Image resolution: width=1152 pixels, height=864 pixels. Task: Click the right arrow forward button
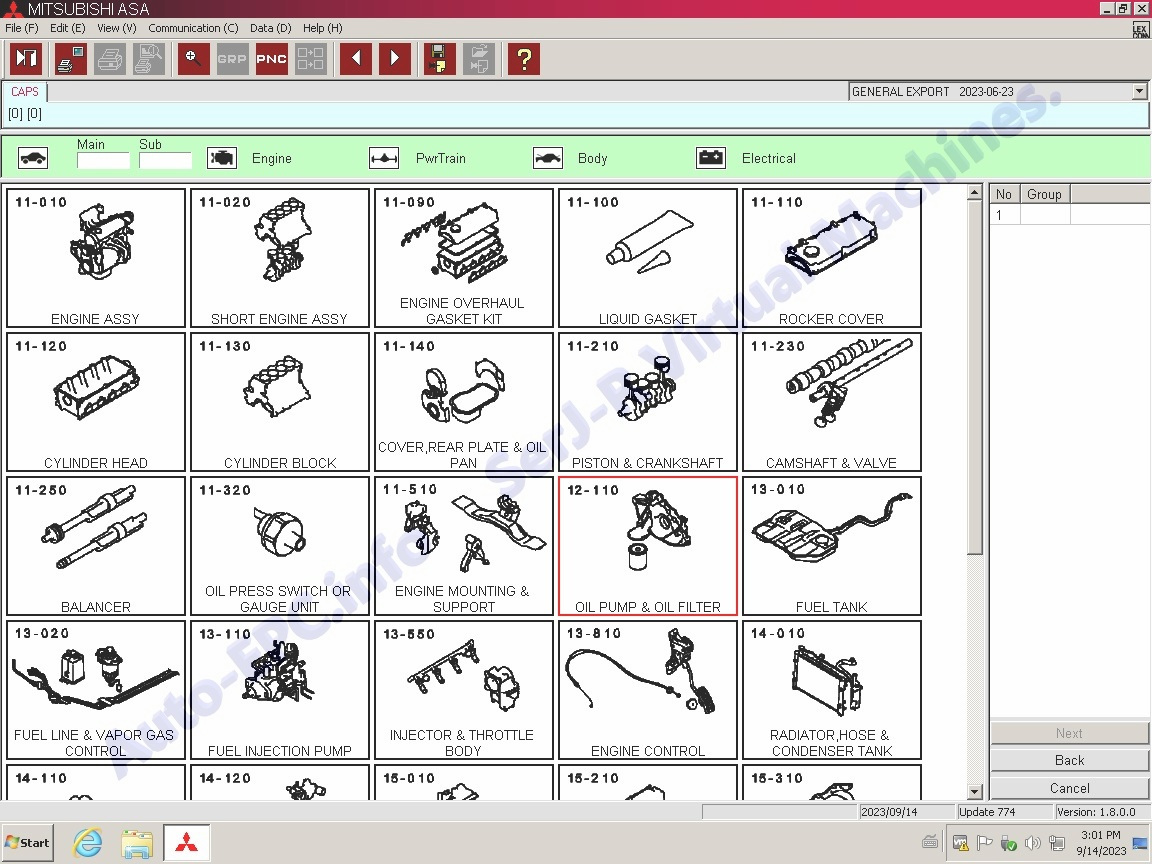point(394,59)
